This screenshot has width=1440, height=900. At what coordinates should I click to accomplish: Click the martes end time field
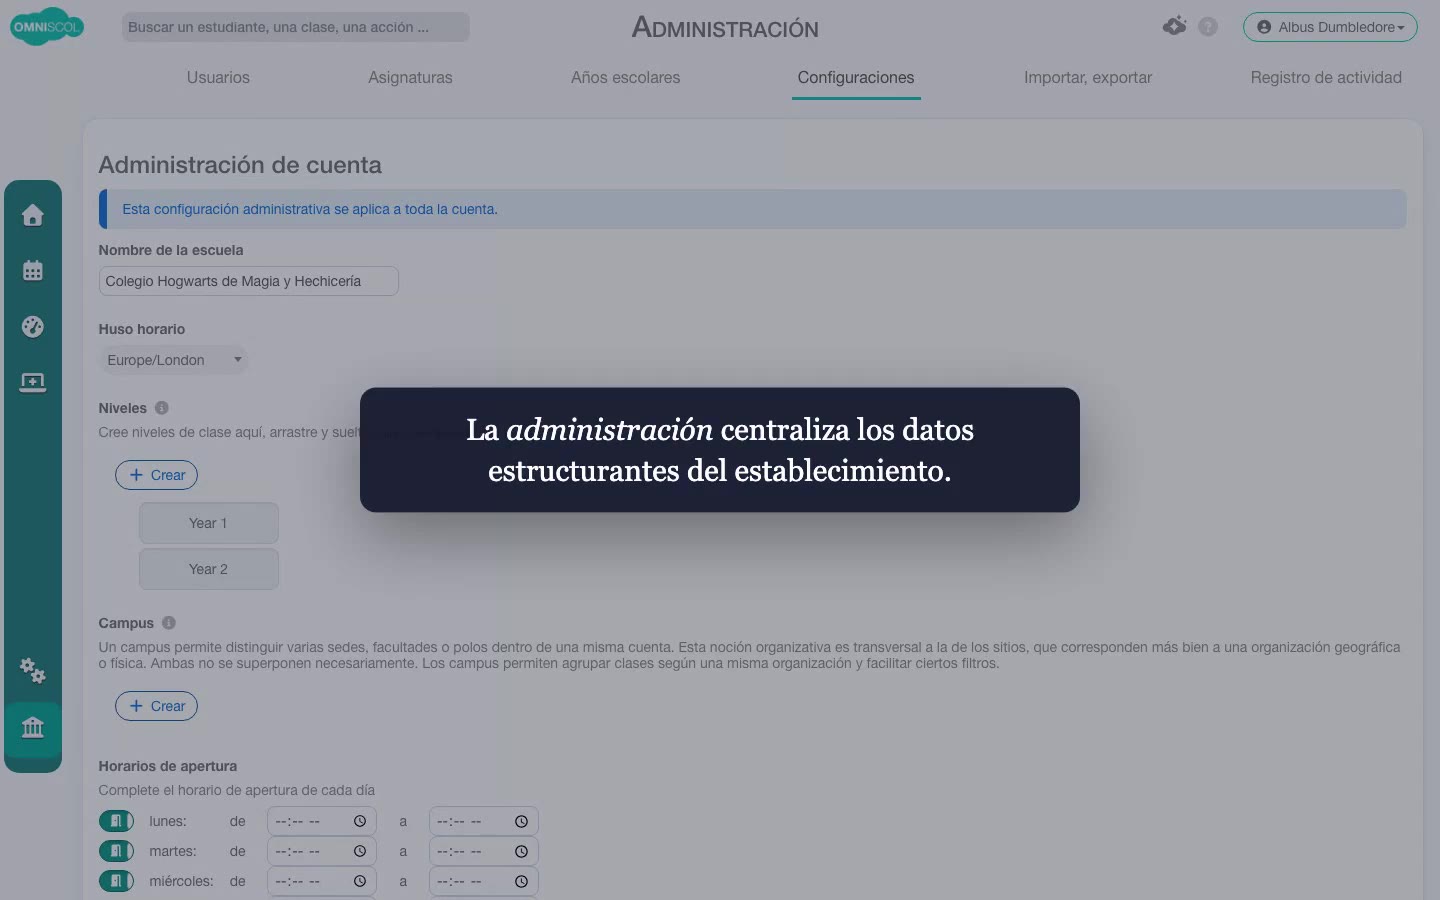tap(483, 851)
